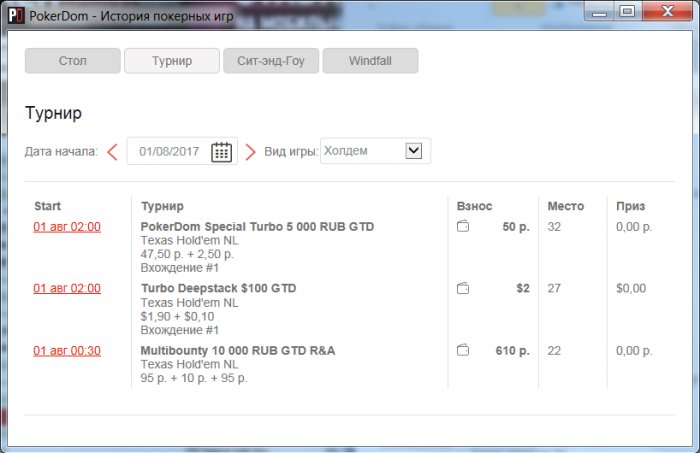Click place value 32
Image resolution: width=700 pixels, height=453 pixels.
(554, 227)
